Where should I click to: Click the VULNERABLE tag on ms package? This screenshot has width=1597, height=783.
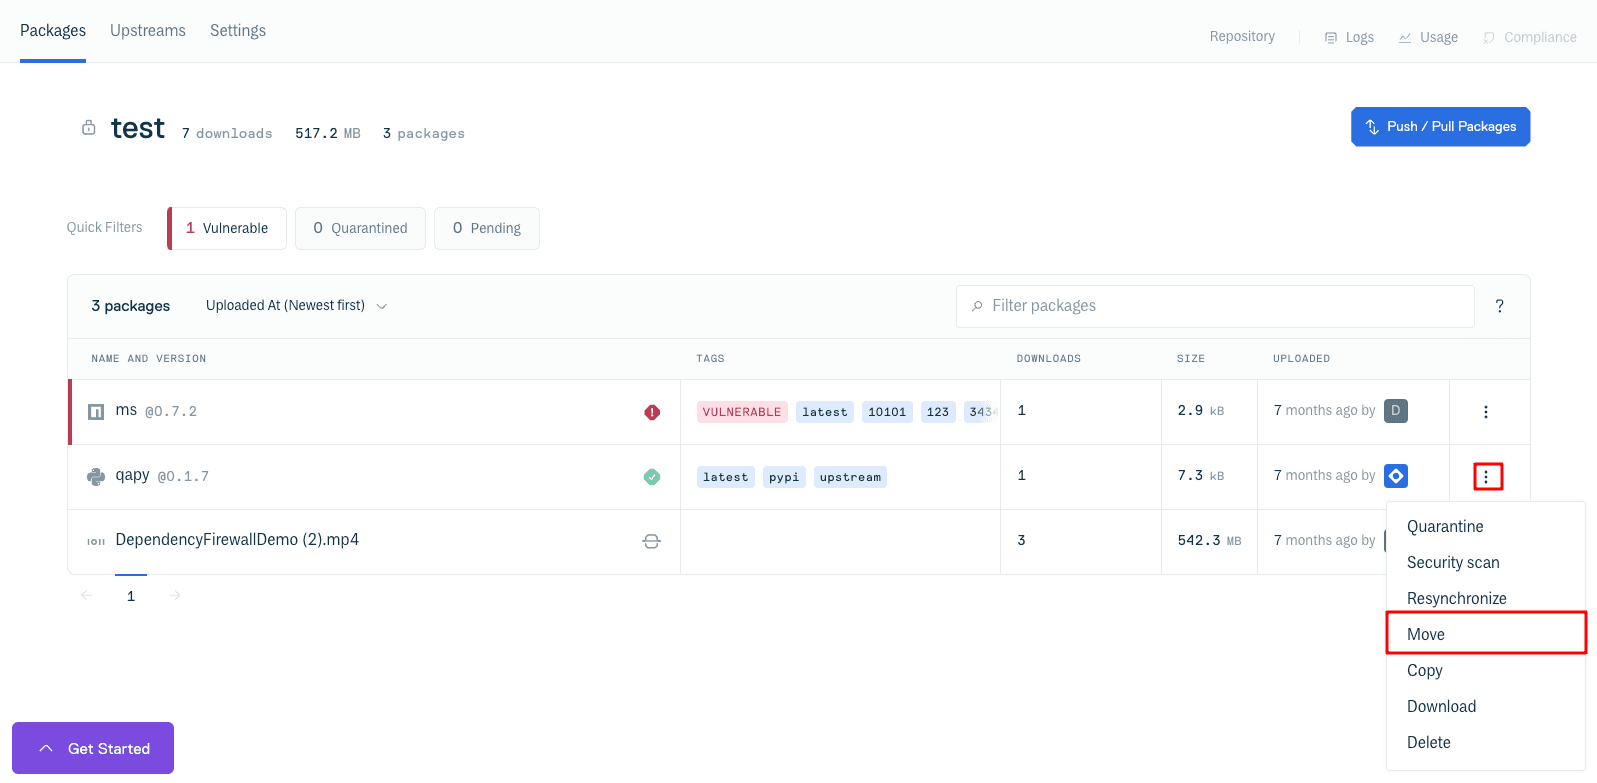coord(741,412)
